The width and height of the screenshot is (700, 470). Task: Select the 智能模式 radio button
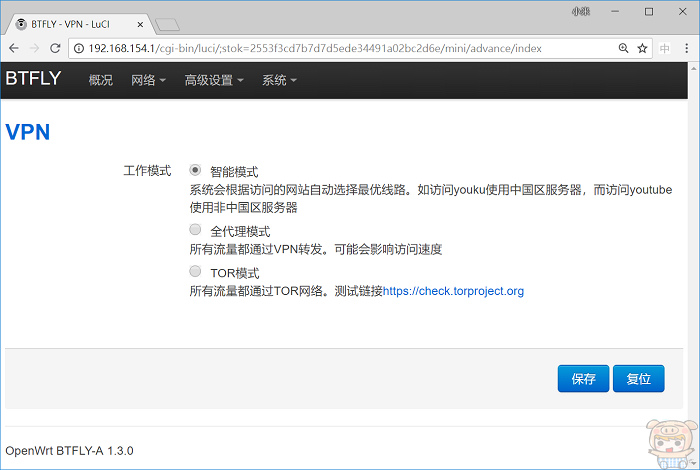click(195, 171)
